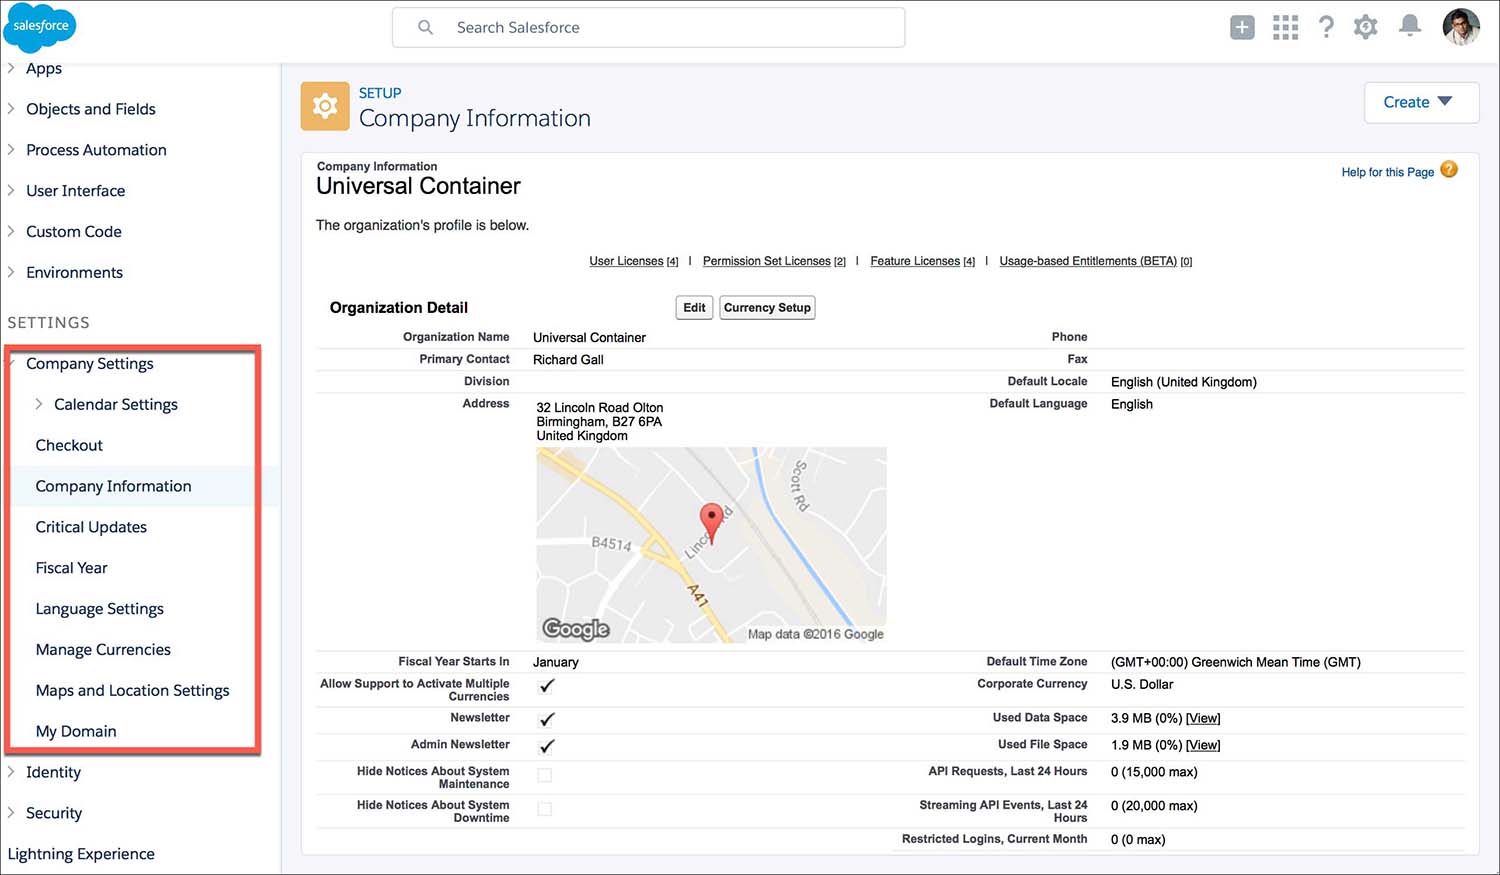The image size is (1500, 875).
Task: Click the Currency Setup button
Action: [767, 308]
